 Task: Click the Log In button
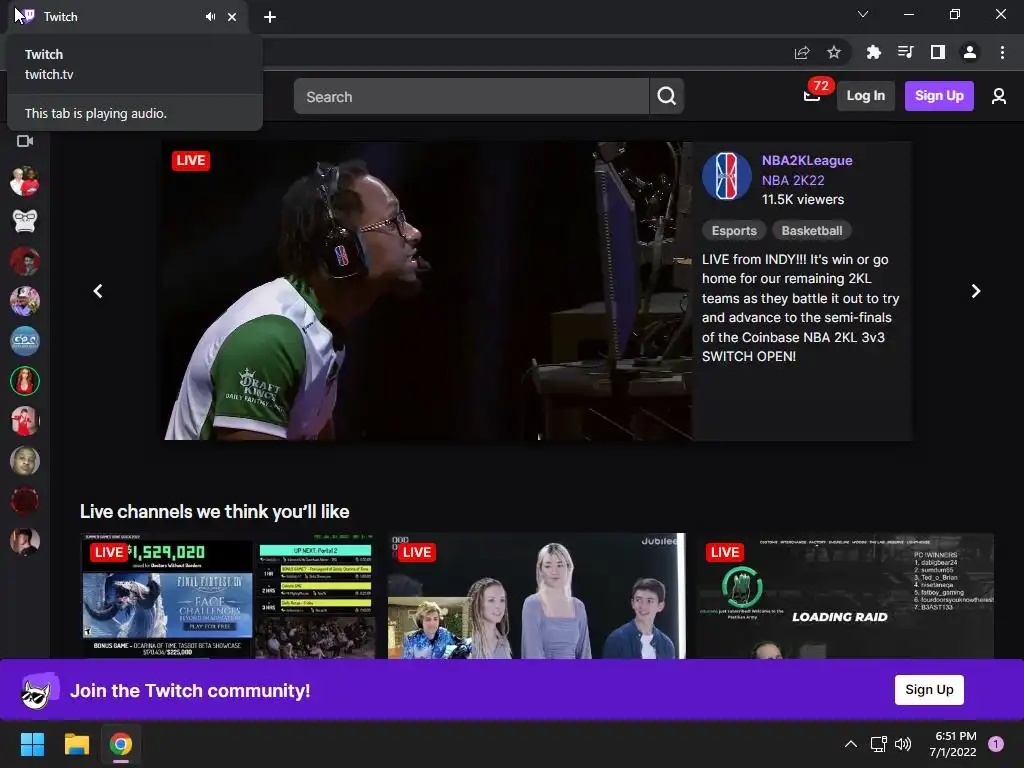coord(865,96)
